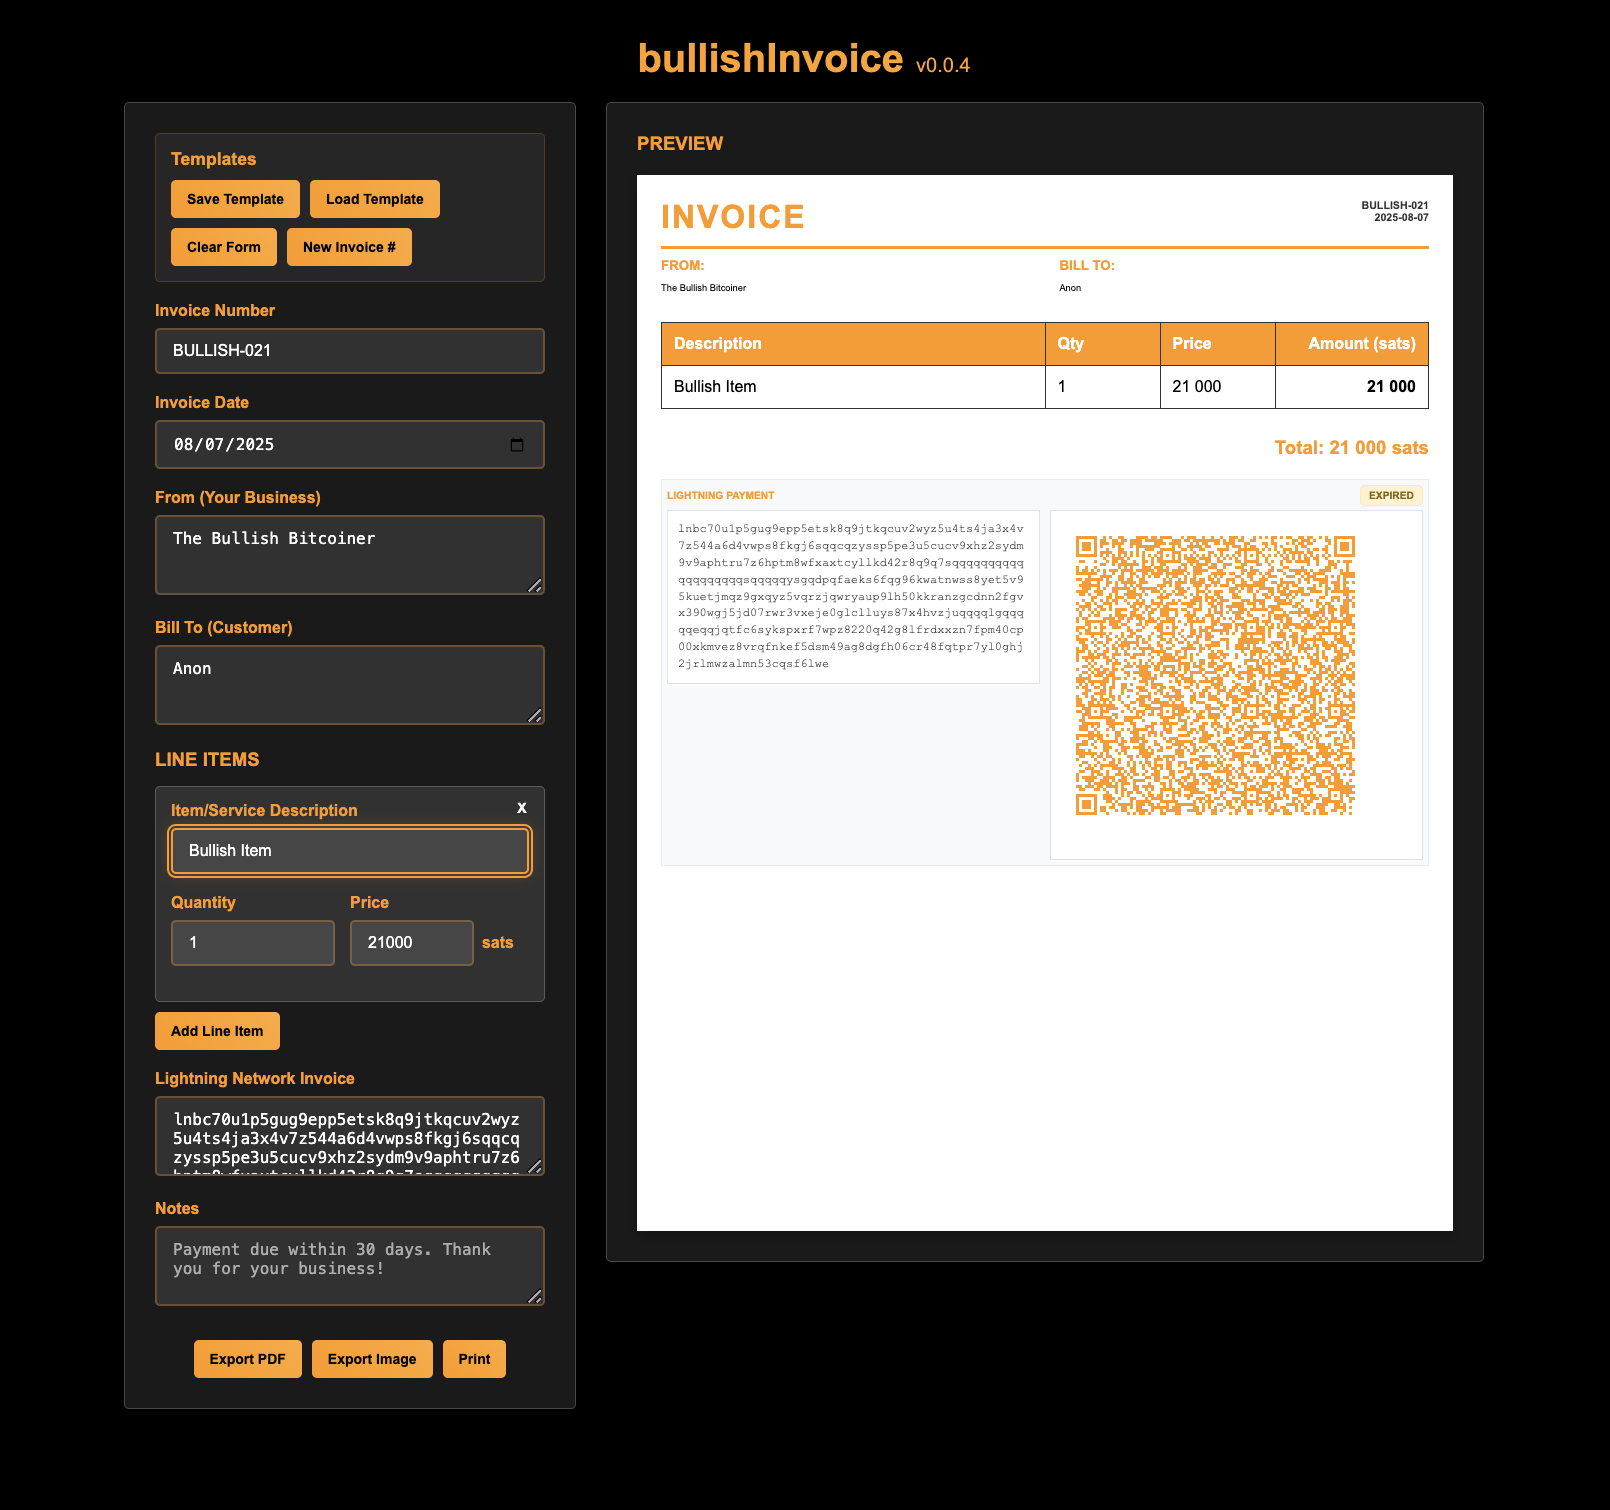Viewport: 1610px width, 1510px height.
Task: Edit the Bill To (Customer) textarea
Action: [x=350, y=685]
